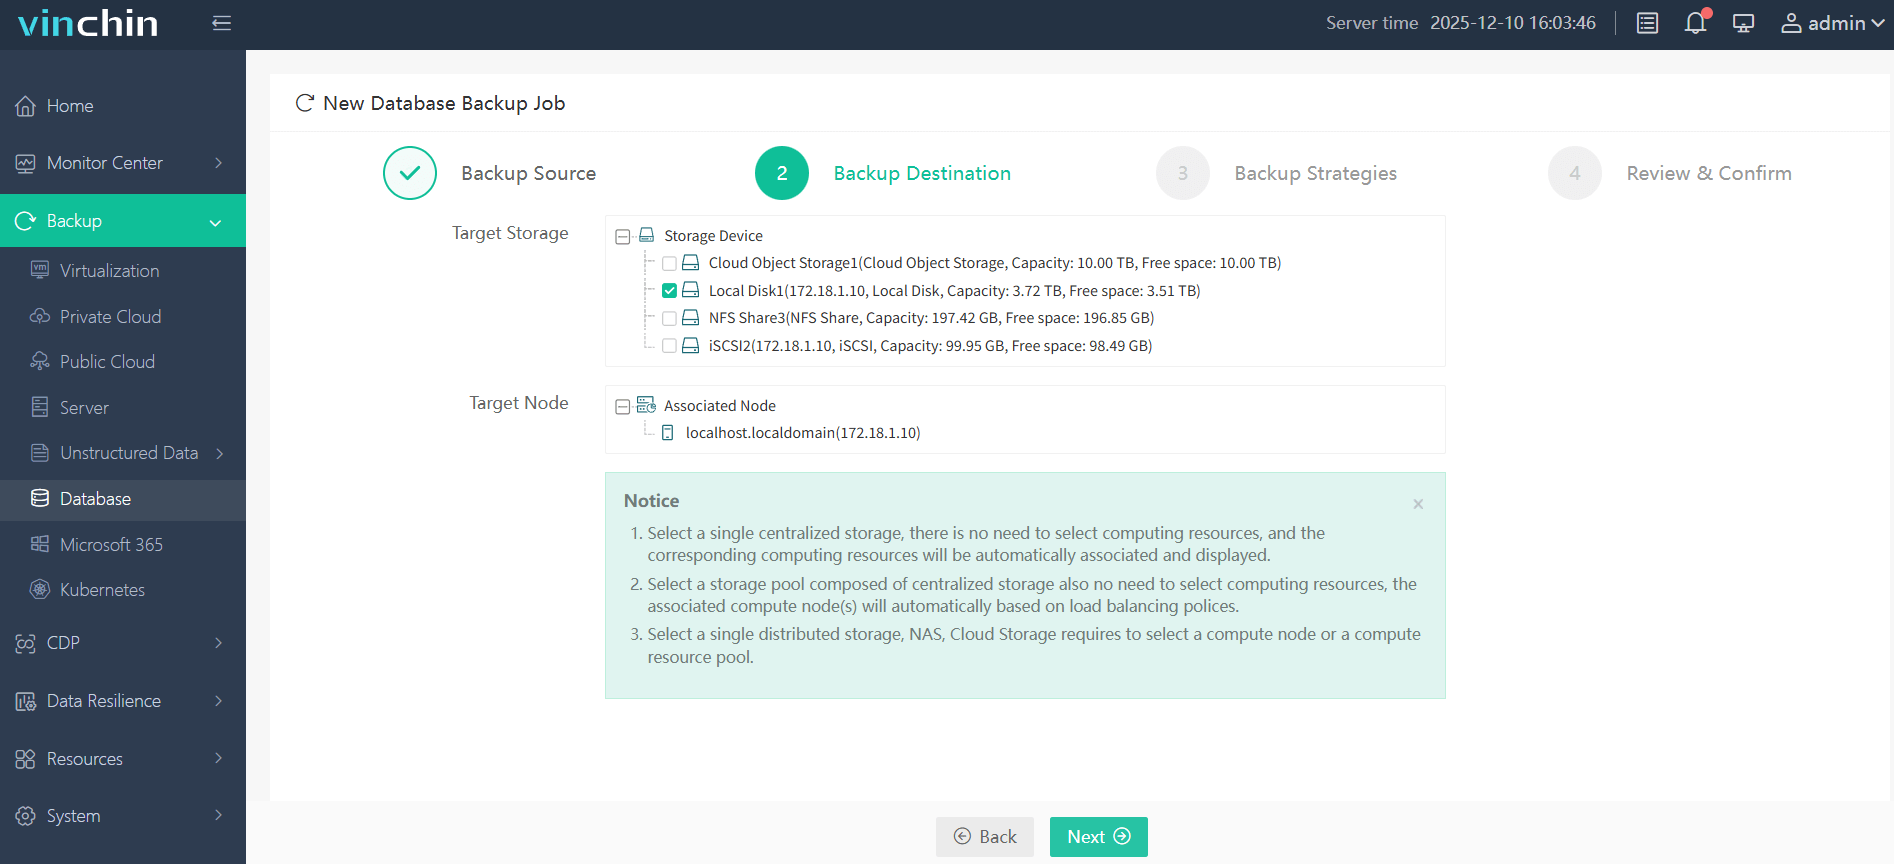This screenshot has width=1894, height=864.
Task: Check the Cloud Object Storage1 checkbox
Action: pyautogui.click(x=669, y=263)
